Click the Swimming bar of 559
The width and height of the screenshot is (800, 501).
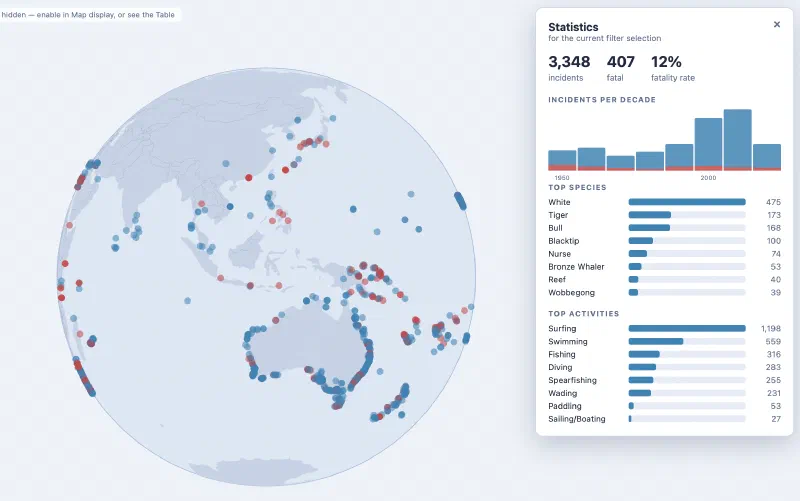click(656, 341)
